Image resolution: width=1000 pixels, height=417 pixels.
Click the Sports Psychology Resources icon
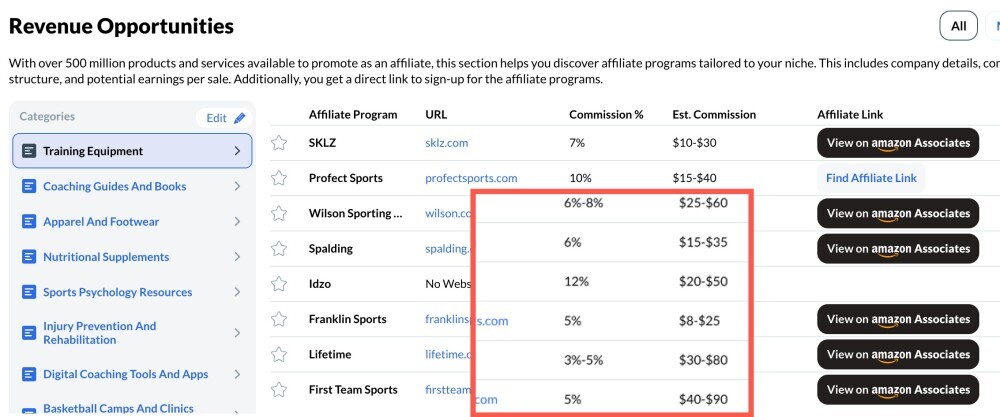point(29,292)
